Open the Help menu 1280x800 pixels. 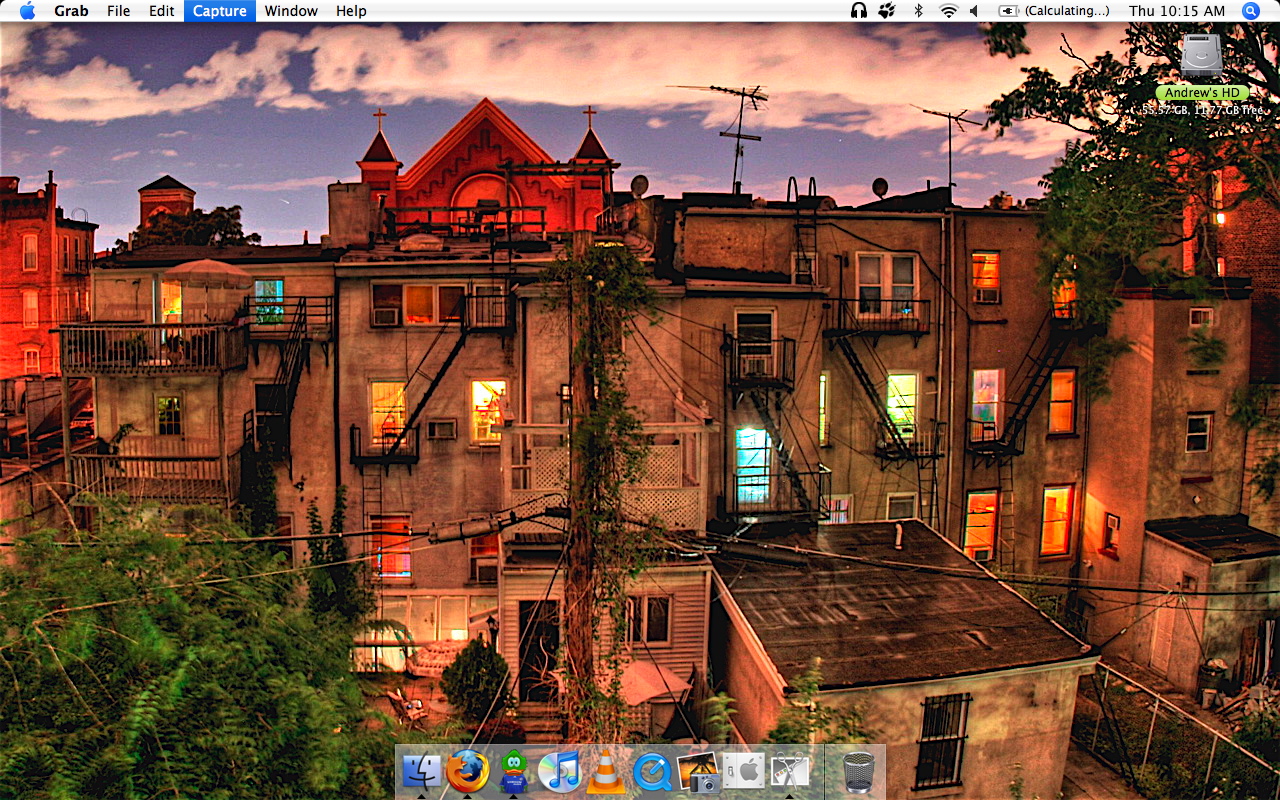tap(351, 11)
